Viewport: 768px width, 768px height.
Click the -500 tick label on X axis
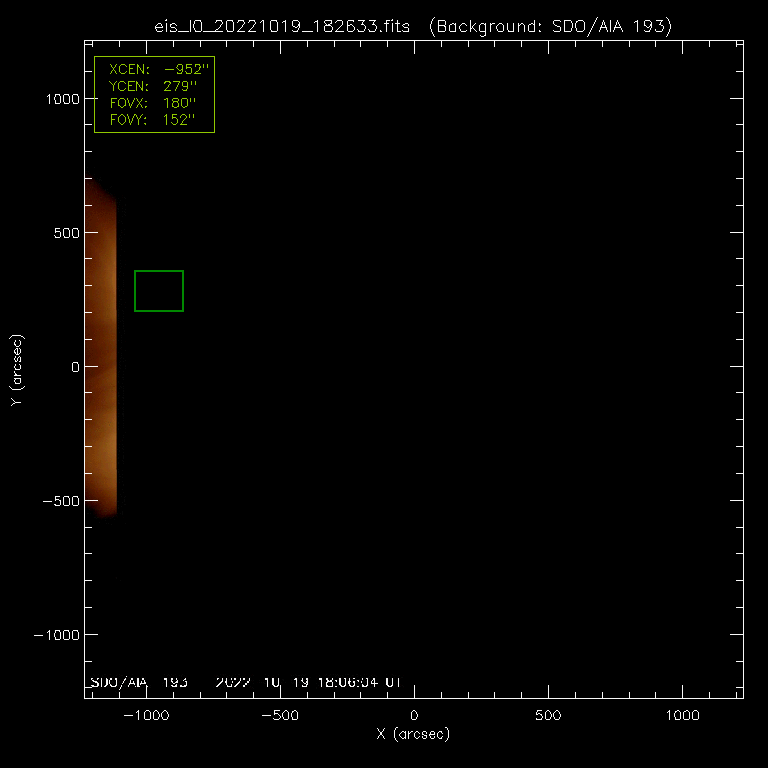280,716
